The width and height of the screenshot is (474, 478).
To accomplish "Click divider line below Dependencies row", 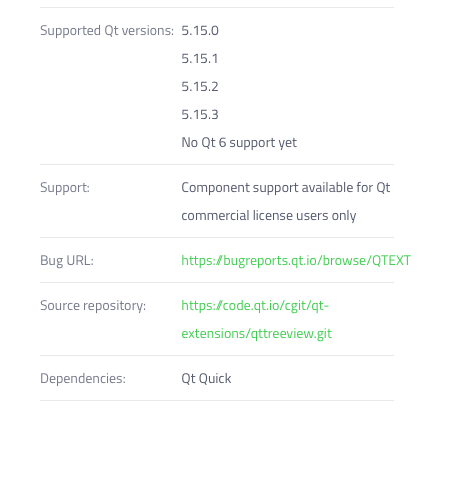I will click(x=217, y=400).
